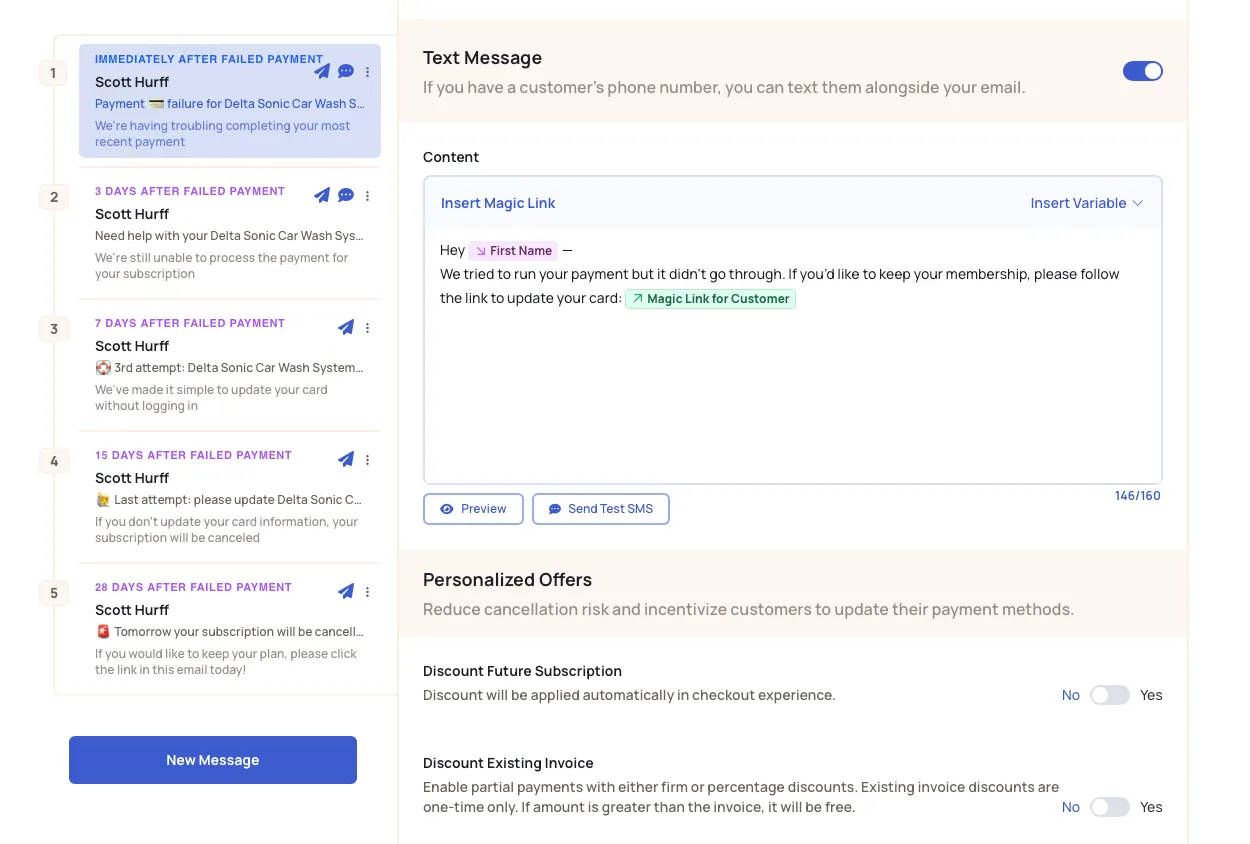Open the Insert Variable dropdown
The image size is (1250, 844).
click(x=1086, y=203)
